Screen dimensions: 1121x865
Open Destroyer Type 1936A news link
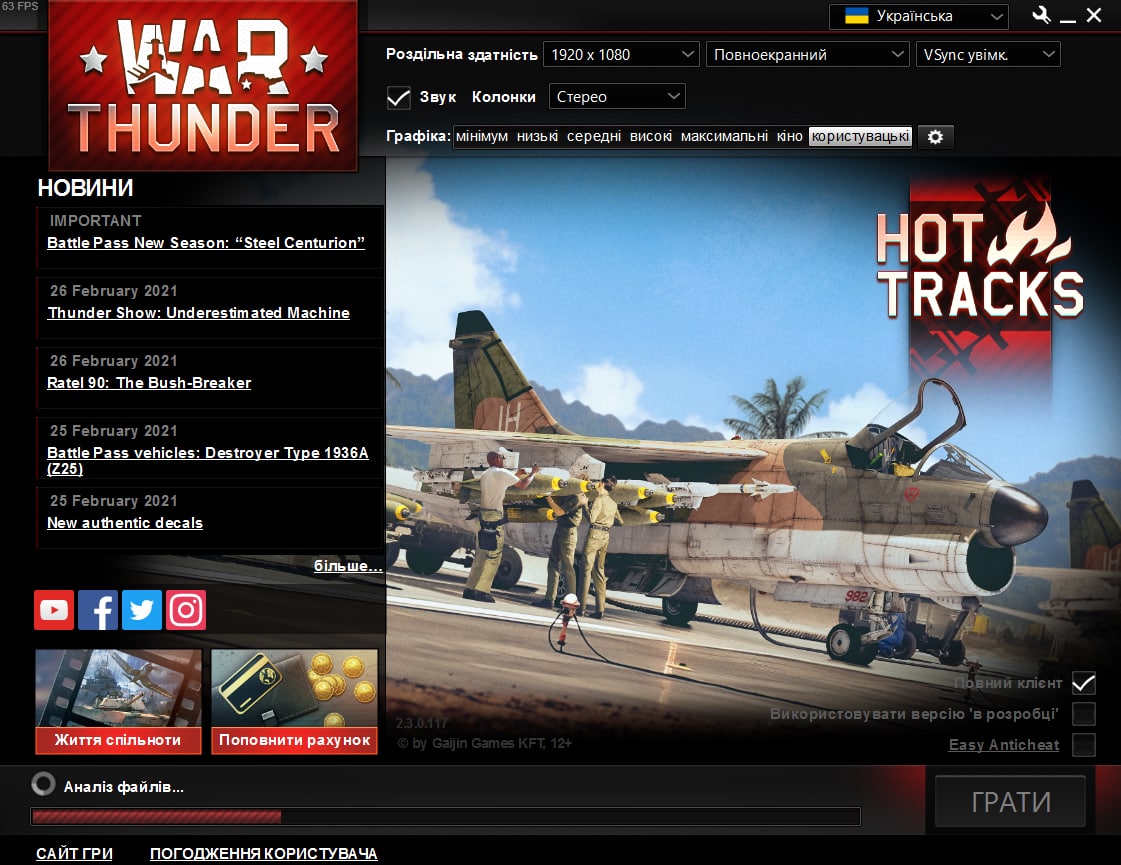click(x=207, y=460)
